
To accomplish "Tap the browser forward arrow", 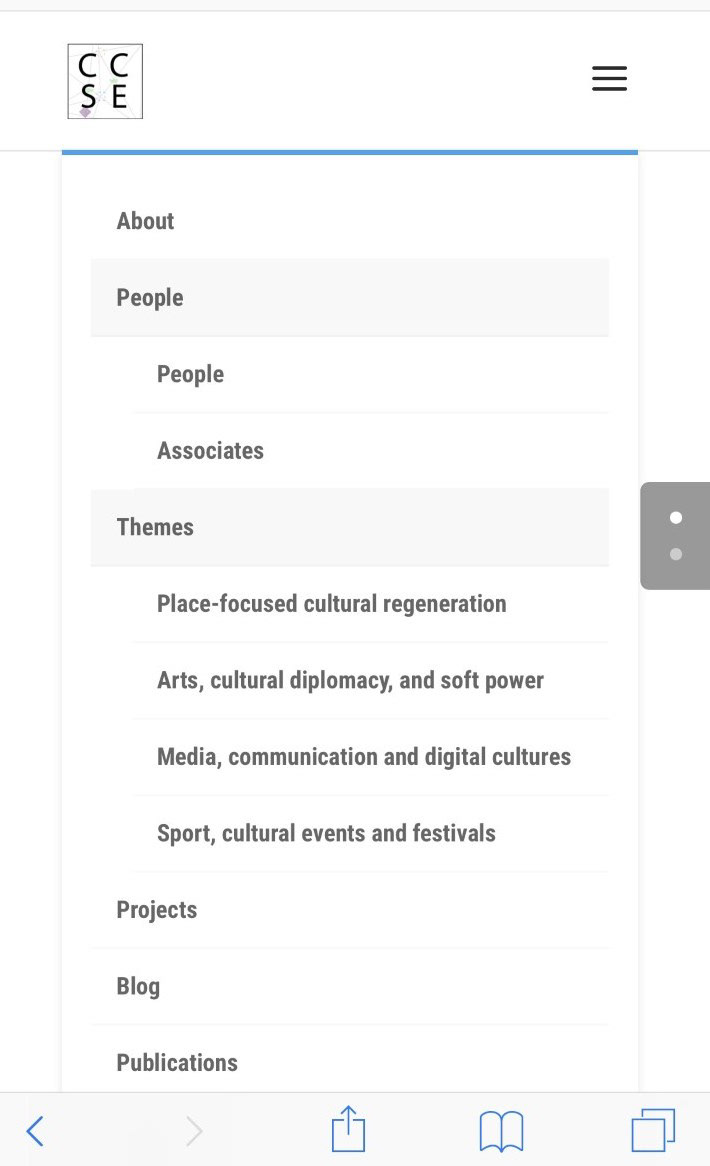I will 194,1131.
